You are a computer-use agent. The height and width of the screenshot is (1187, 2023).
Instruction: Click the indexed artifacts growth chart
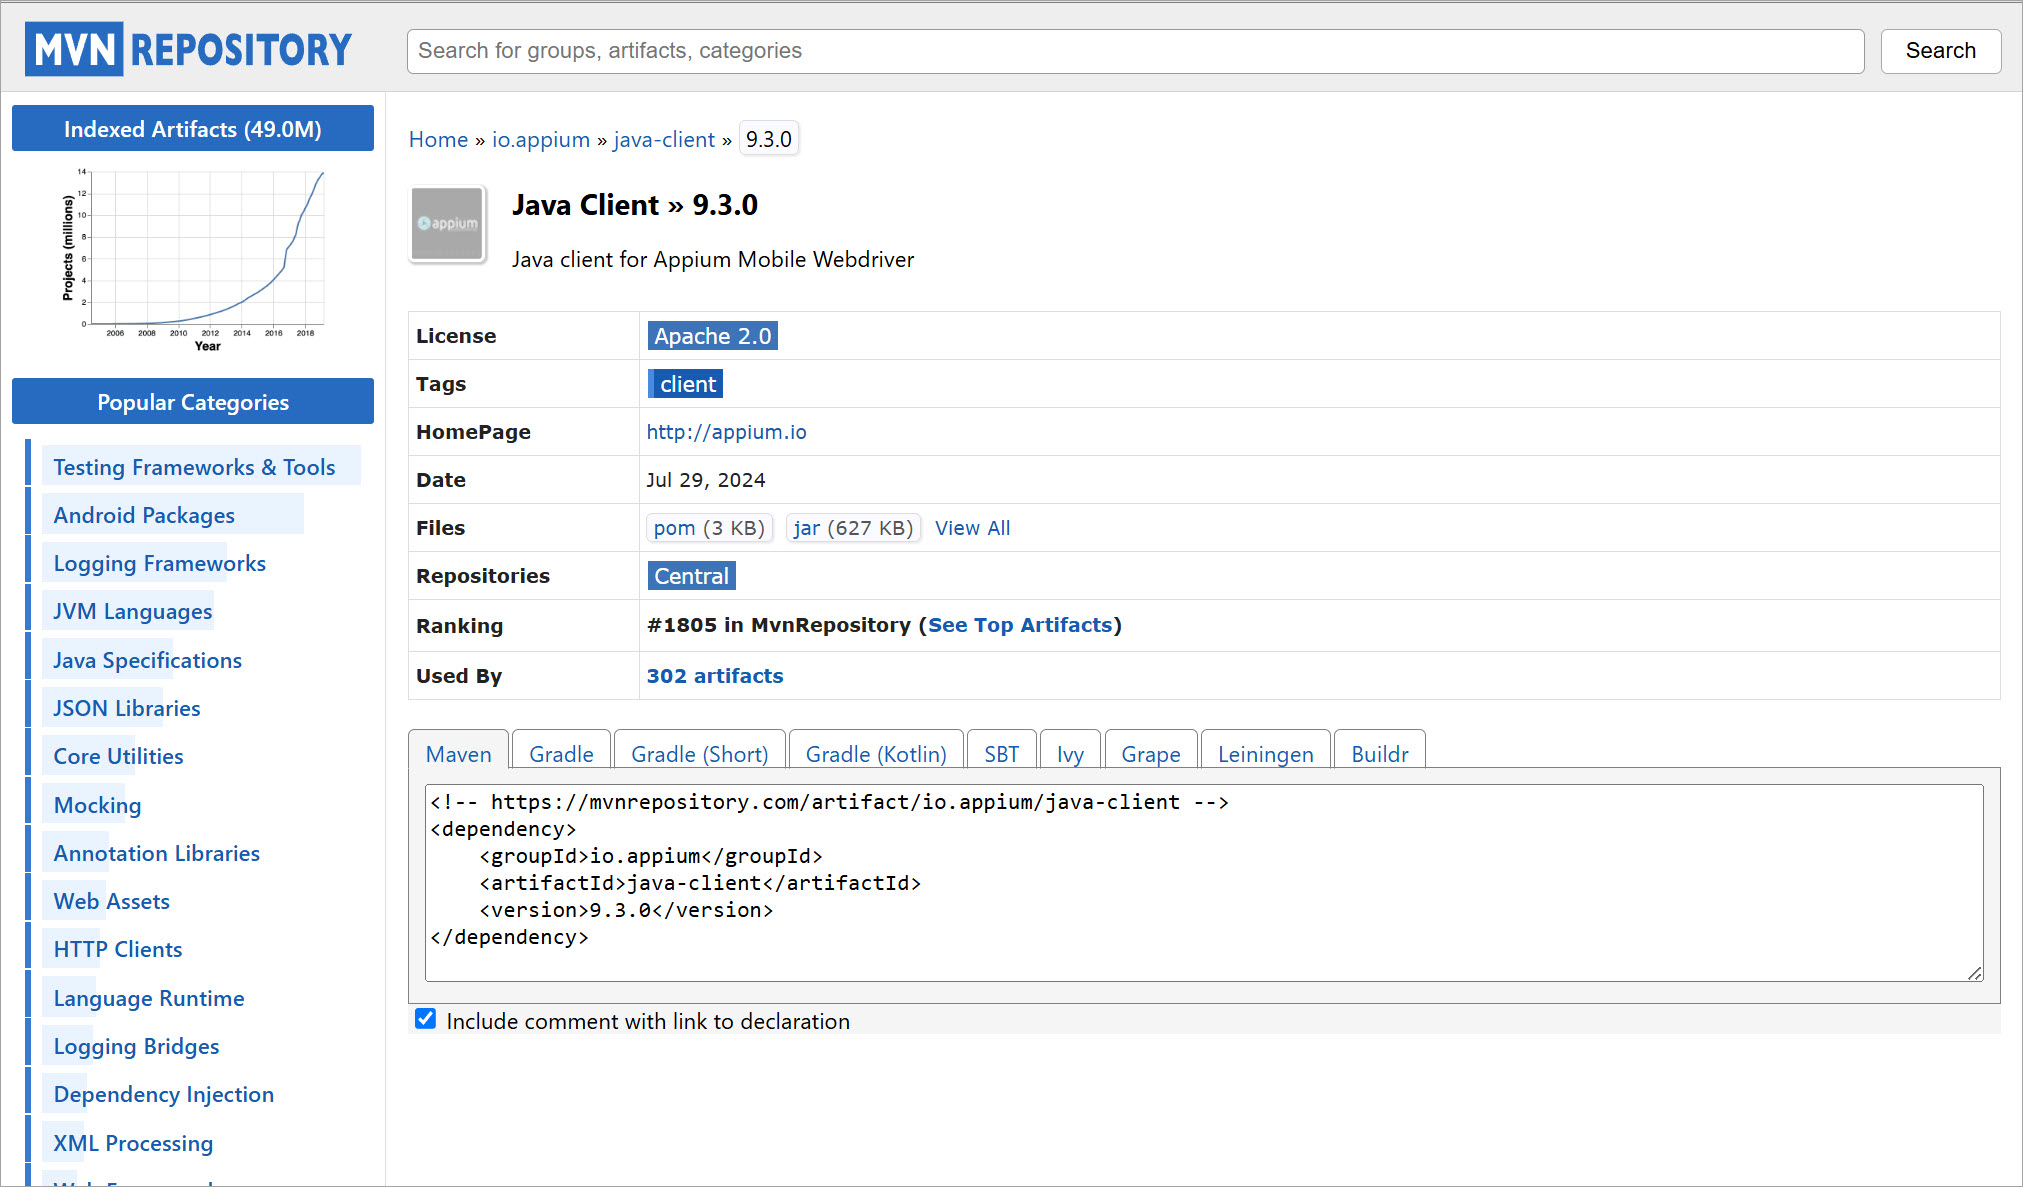pos(193,259)
